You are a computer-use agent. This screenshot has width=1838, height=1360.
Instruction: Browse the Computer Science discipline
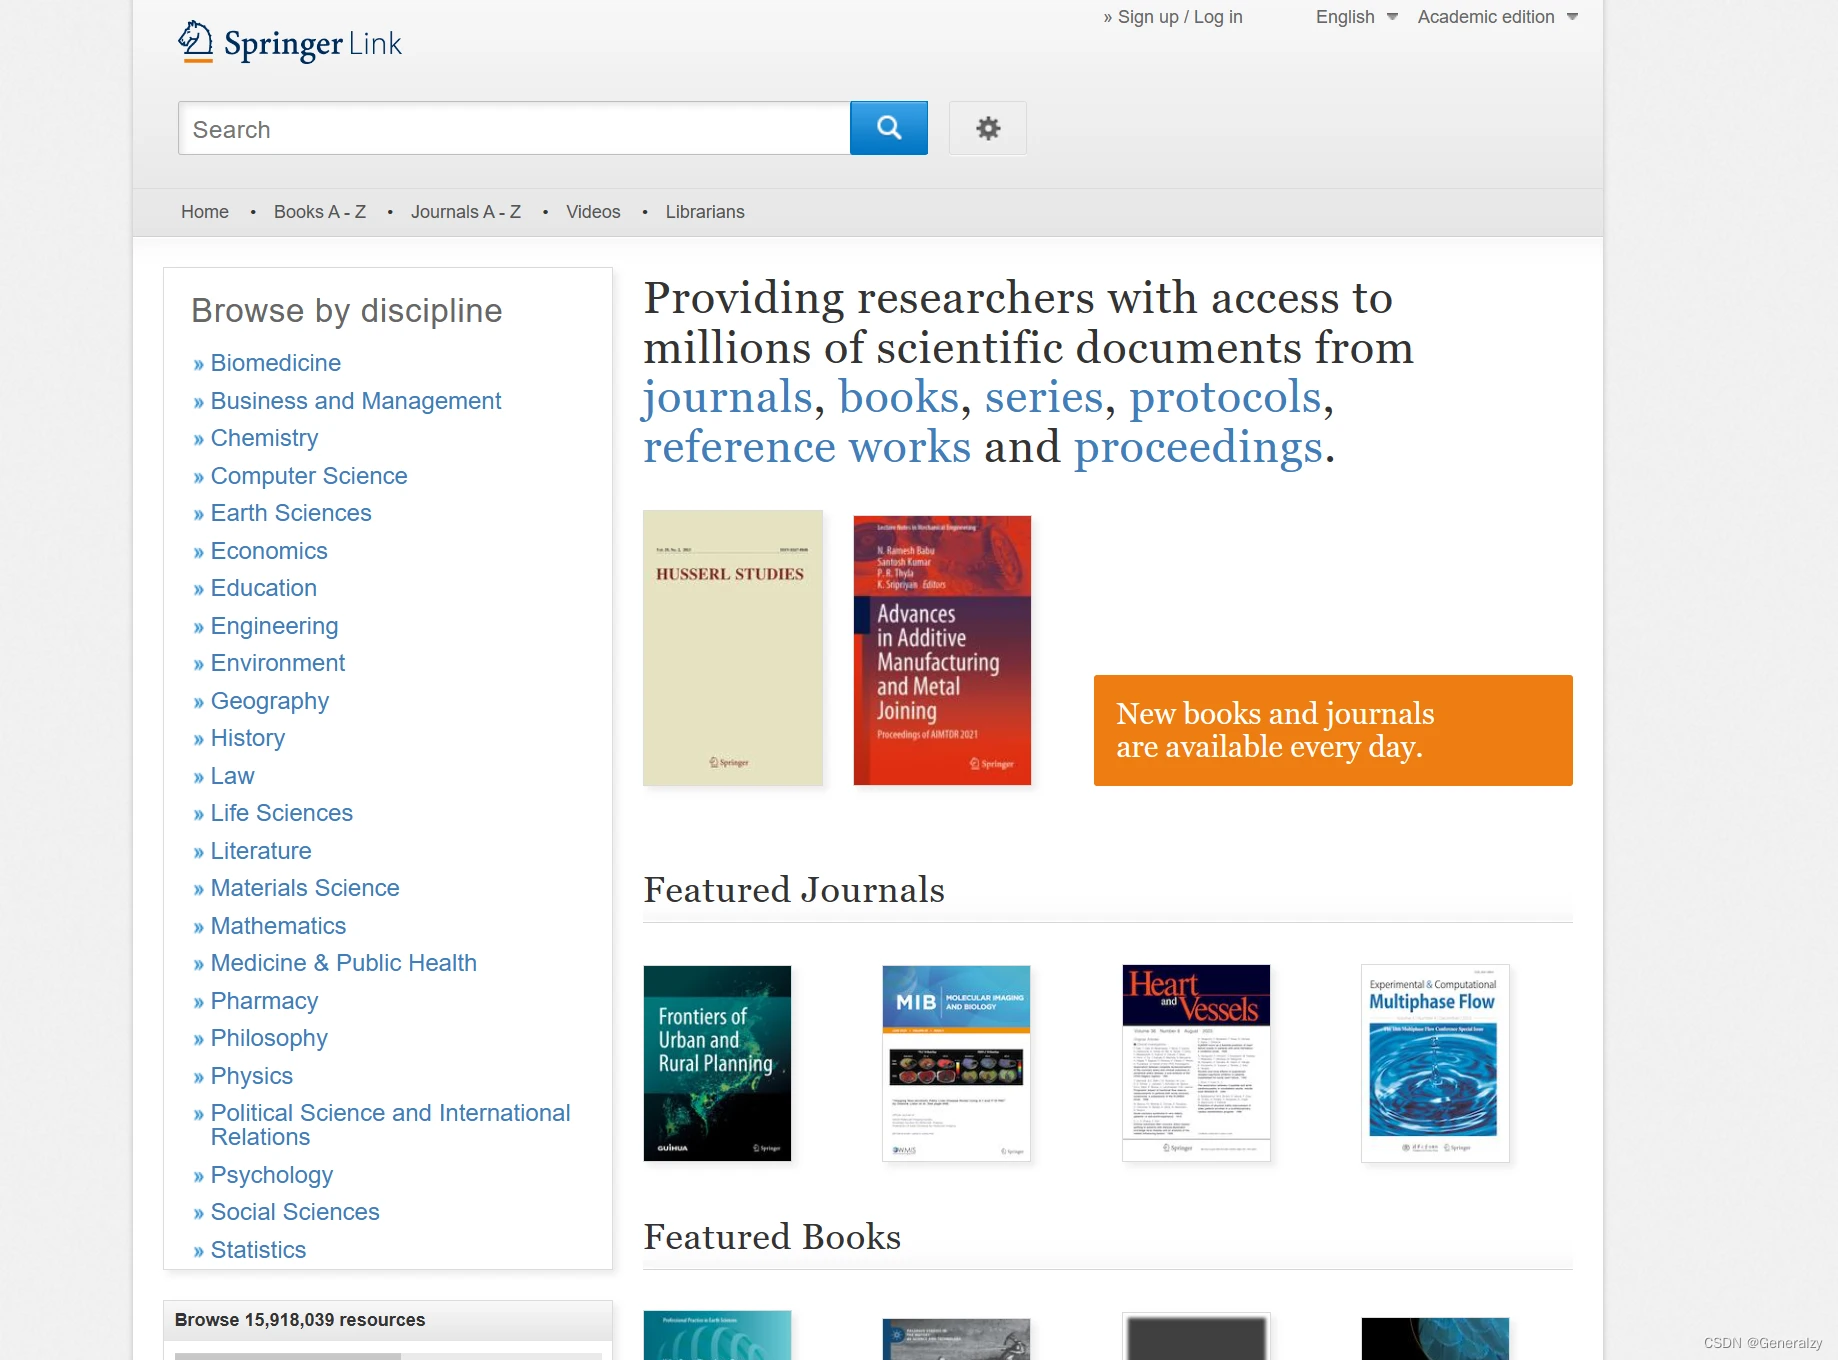pyautogui.click(x=308, y=476)
